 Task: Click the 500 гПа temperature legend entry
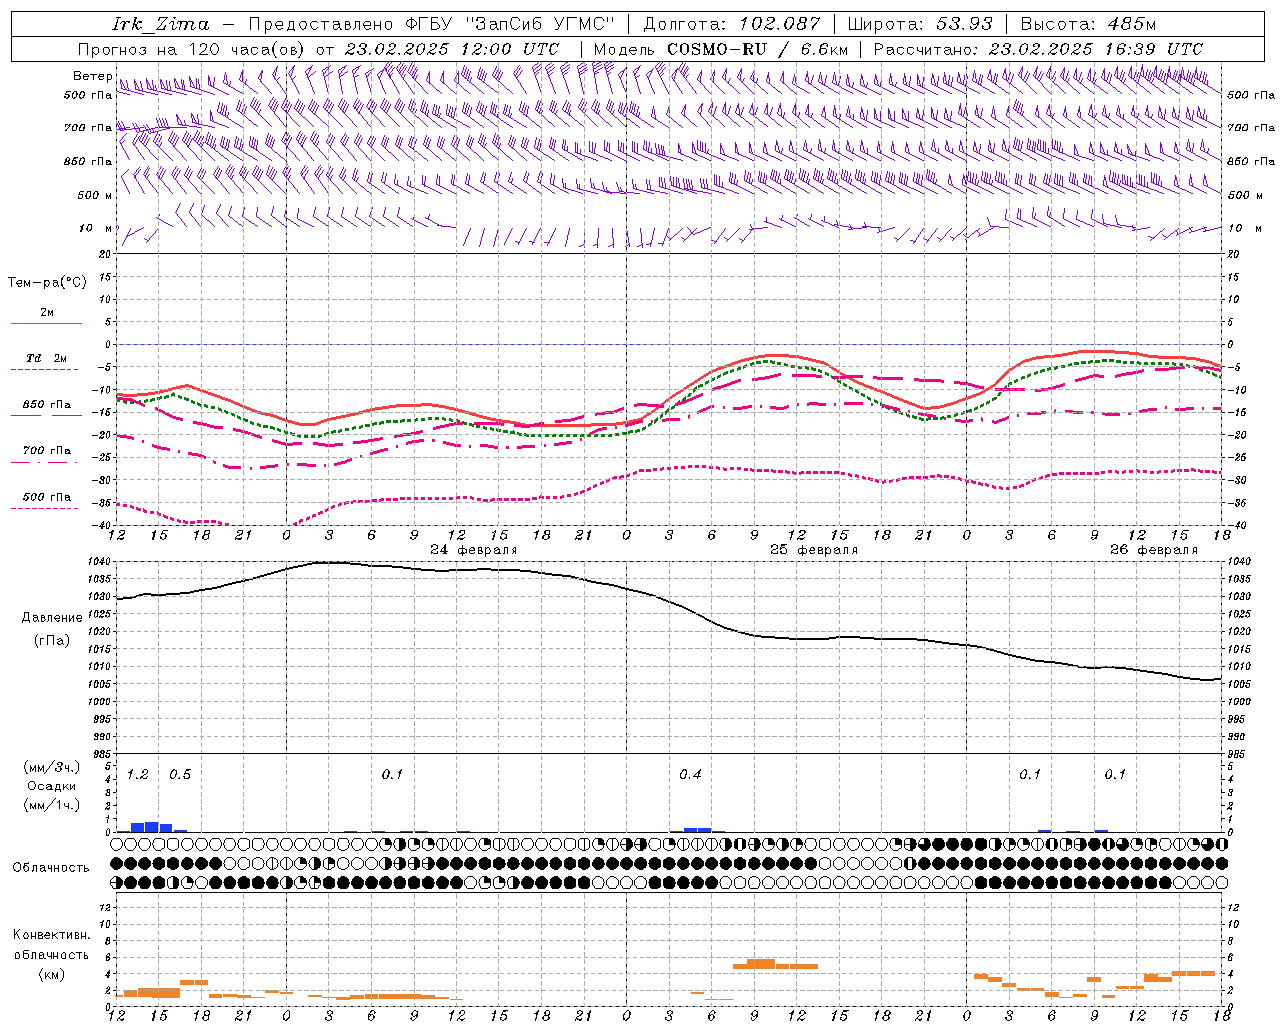point(47,497)
